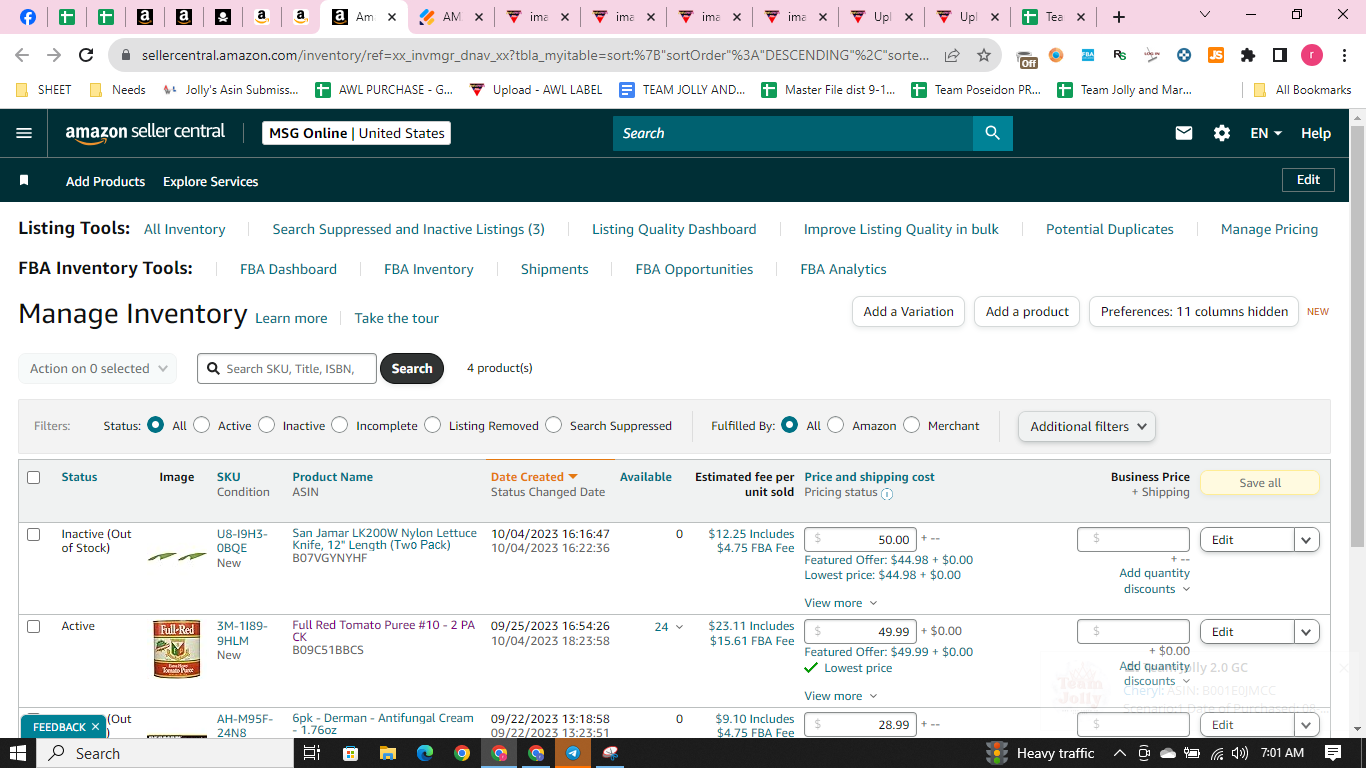Image resolution: width=1366 pixels, height=768 pixels.
Task: Sort by Date Created column
Action: [x=534, y=477]
